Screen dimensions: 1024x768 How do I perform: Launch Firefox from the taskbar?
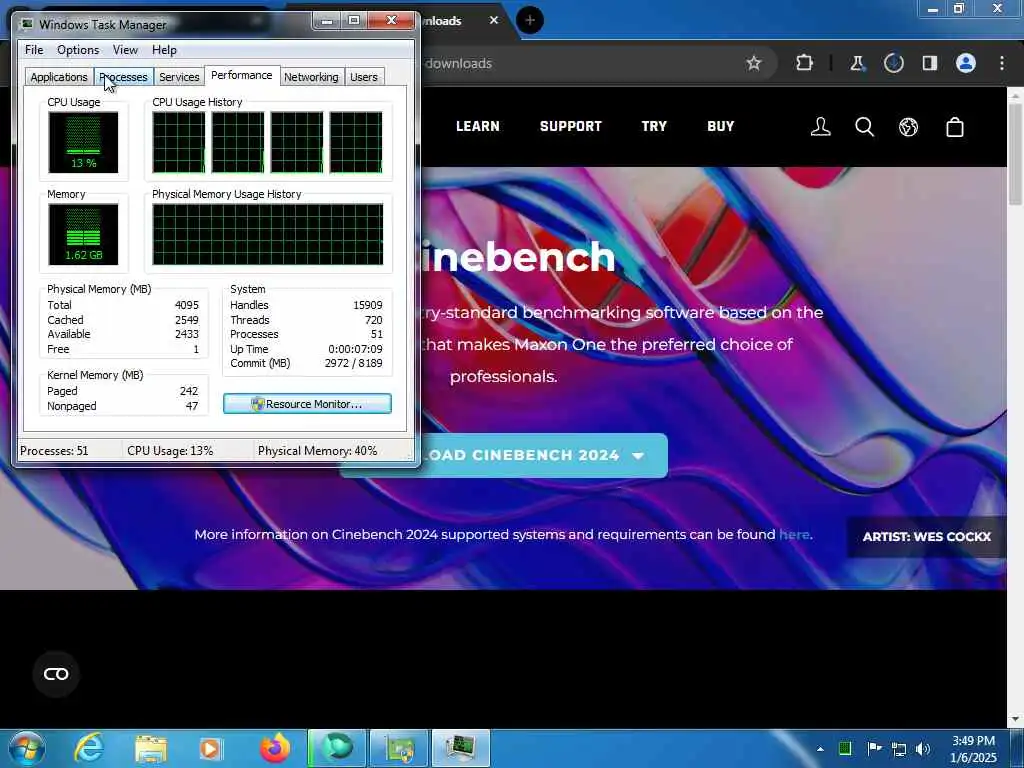pyautogui.click(x=275, y=748)
